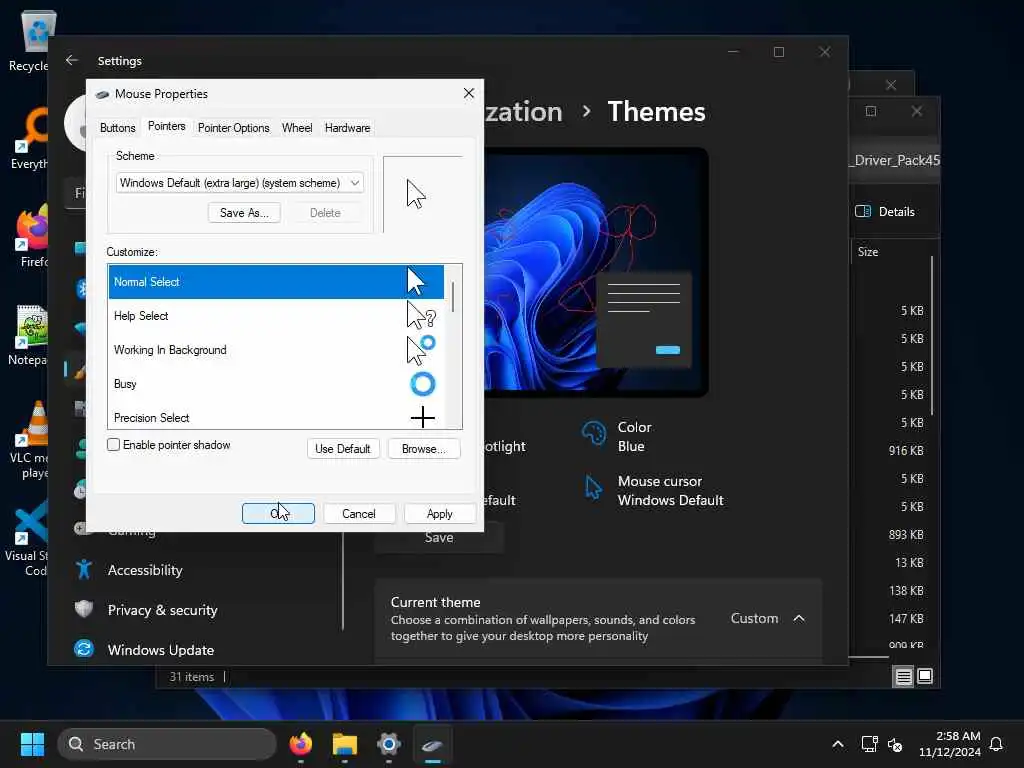Image resolution: width=1024 pixels, height=768 pixels.
Task: Select the Busy pointer row
Action: pos(276,384)
